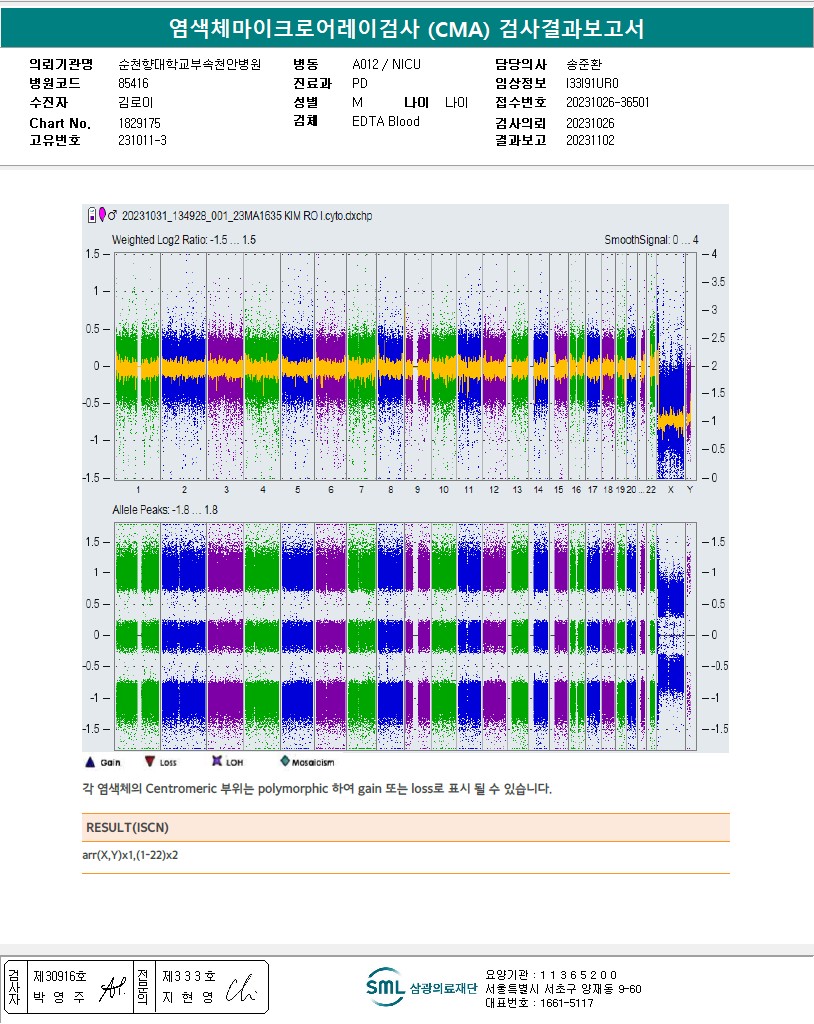Click the red Loss triangle legend icon

pos(150,762)
